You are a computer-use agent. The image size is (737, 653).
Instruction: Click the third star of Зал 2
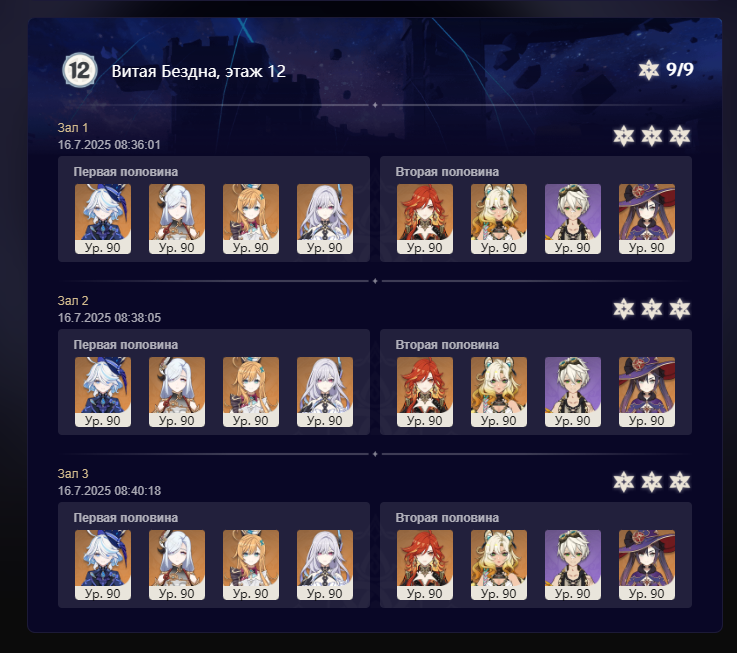[680, 309]
